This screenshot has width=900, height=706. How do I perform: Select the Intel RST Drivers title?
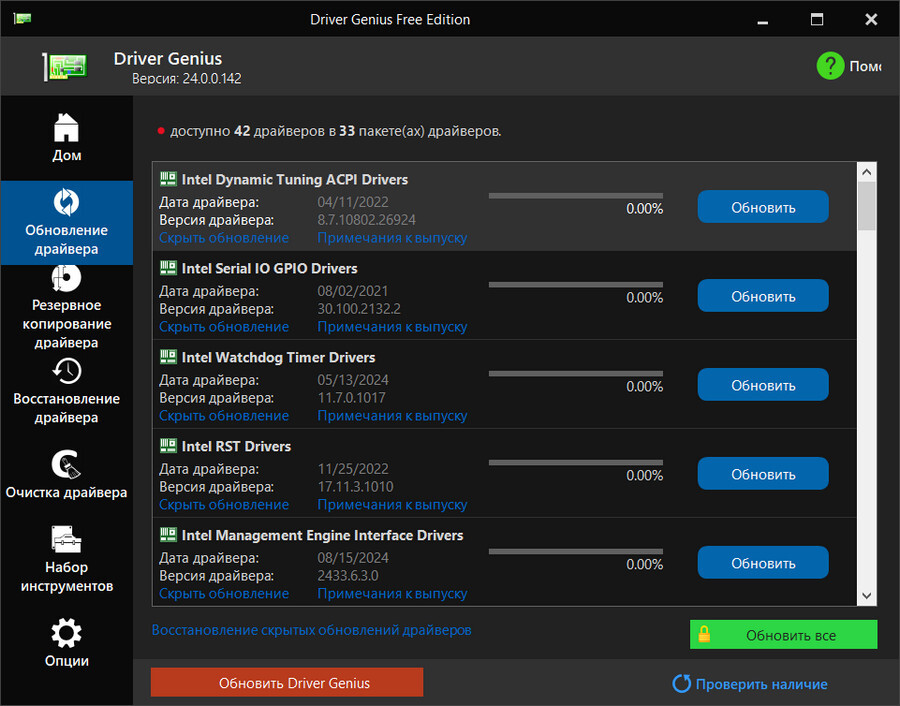pyautogui.click(x=236, y=447)
